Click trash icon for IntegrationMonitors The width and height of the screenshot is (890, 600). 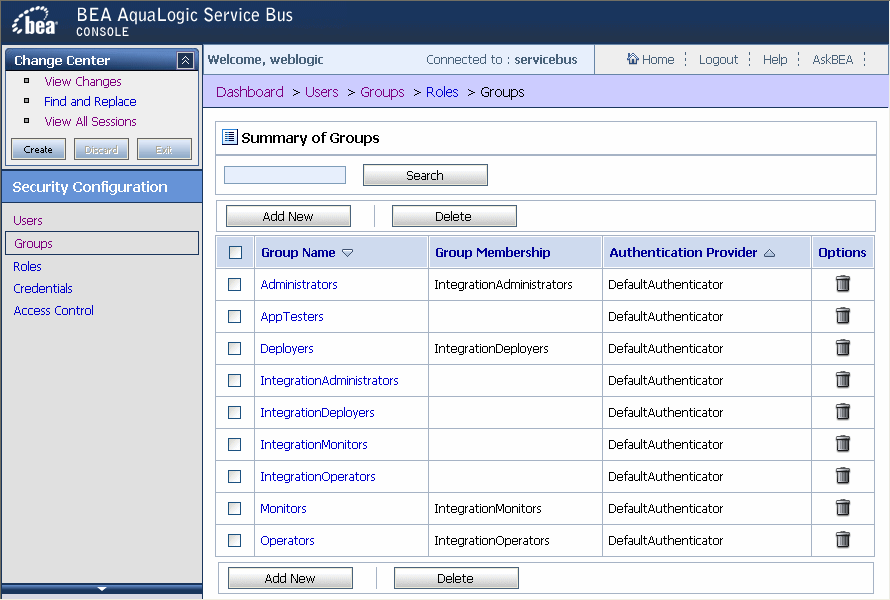843,443
